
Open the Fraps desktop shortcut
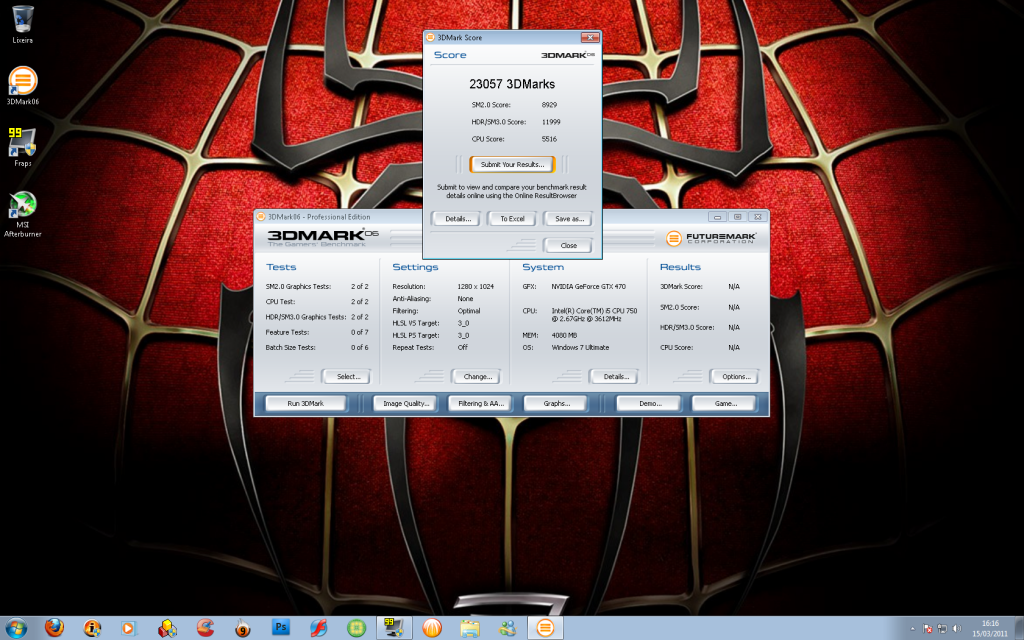click(22, 147)
